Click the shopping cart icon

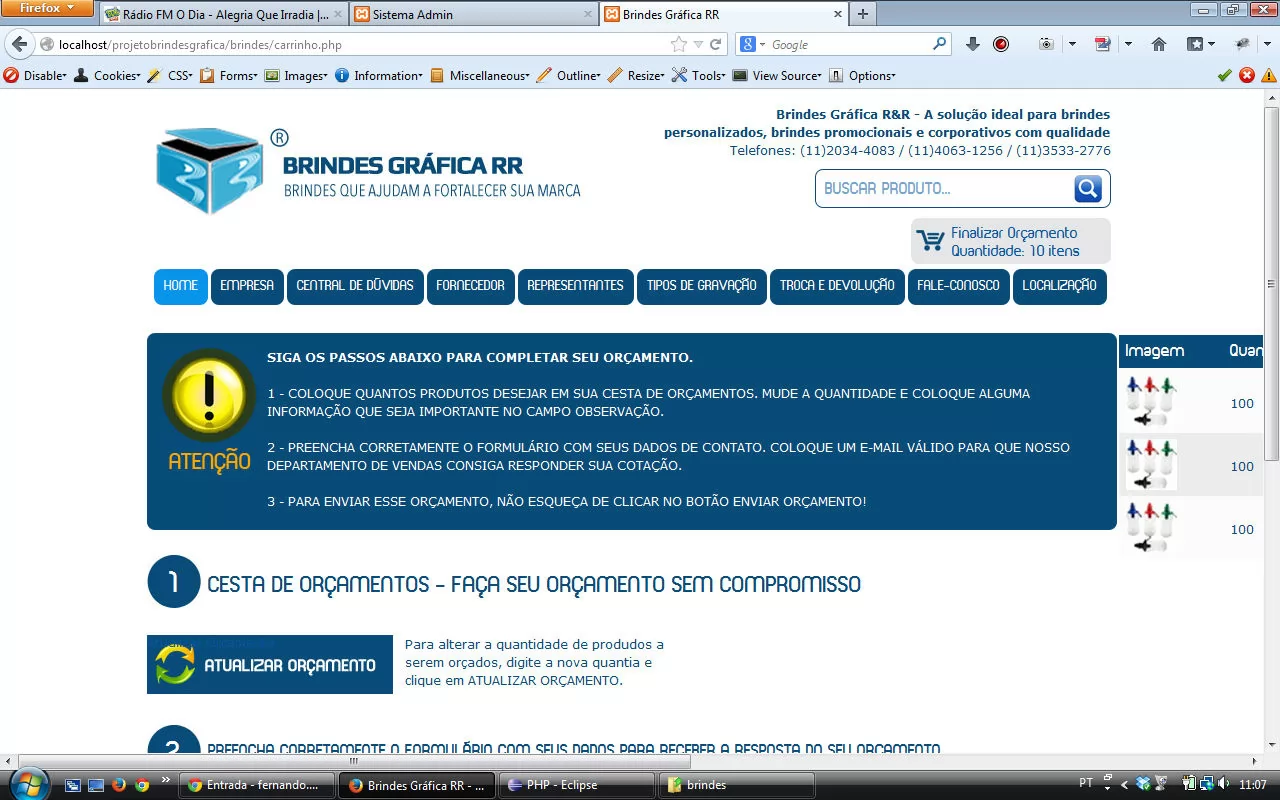point(930,241)
